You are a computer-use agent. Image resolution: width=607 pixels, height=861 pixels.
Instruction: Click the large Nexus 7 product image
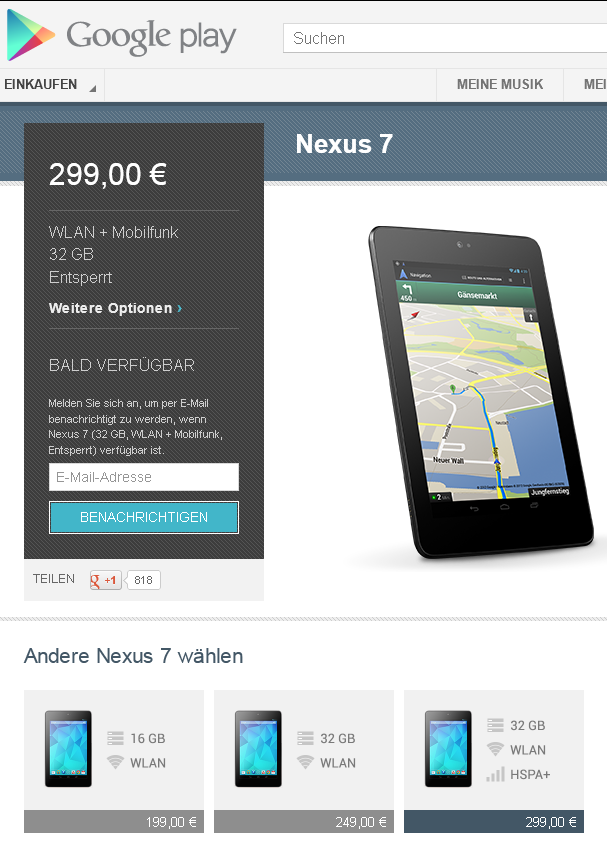[481, 393]
